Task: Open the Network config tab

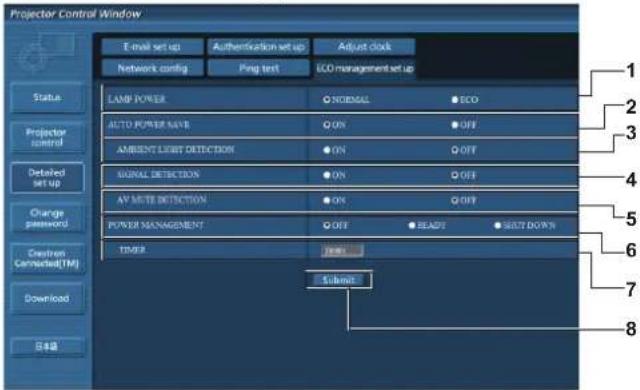Action: click(x=152, y=68)
